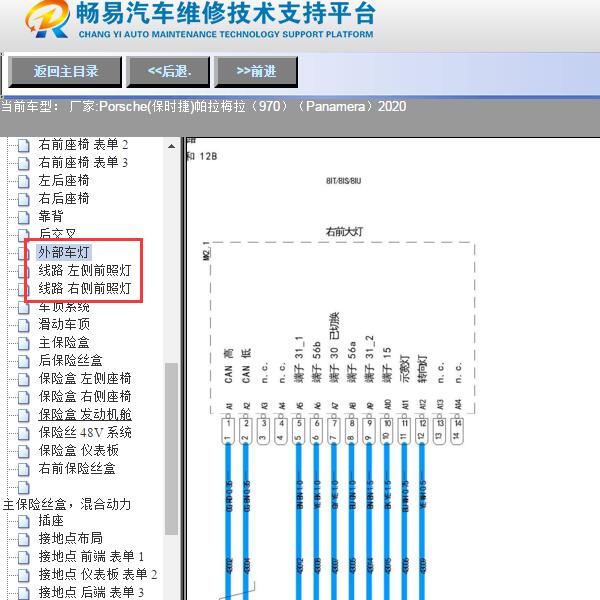600x600 pixels.
Task: Open the 接地点布局 entry
Action: pyautogui.click(x=70, y=538)
